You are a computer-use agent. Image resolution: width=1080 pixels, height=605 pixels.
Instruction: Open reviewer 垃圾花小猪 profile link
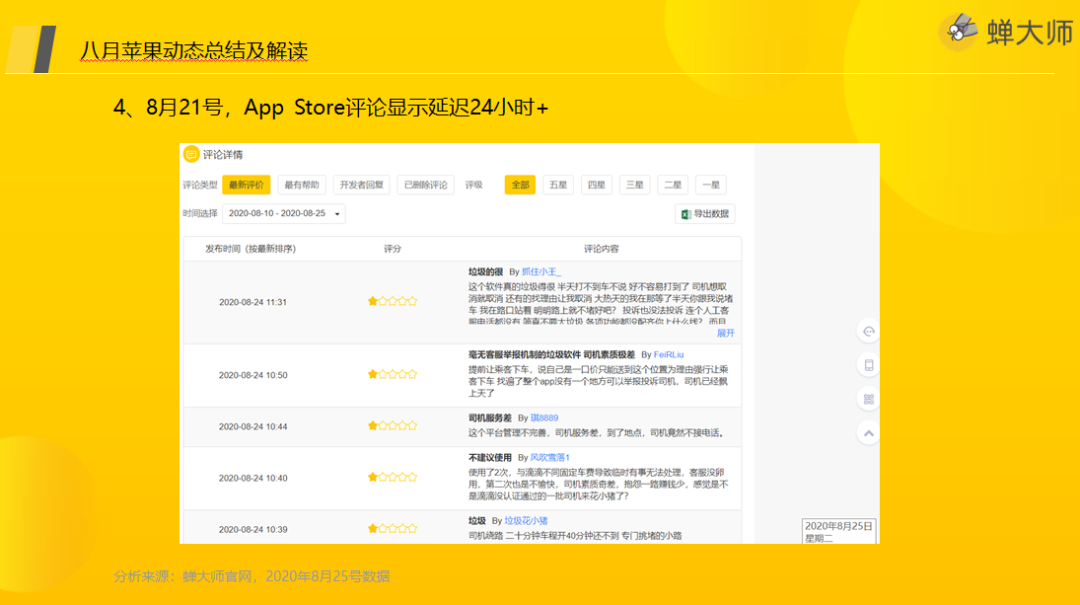(x=526, y=521)
